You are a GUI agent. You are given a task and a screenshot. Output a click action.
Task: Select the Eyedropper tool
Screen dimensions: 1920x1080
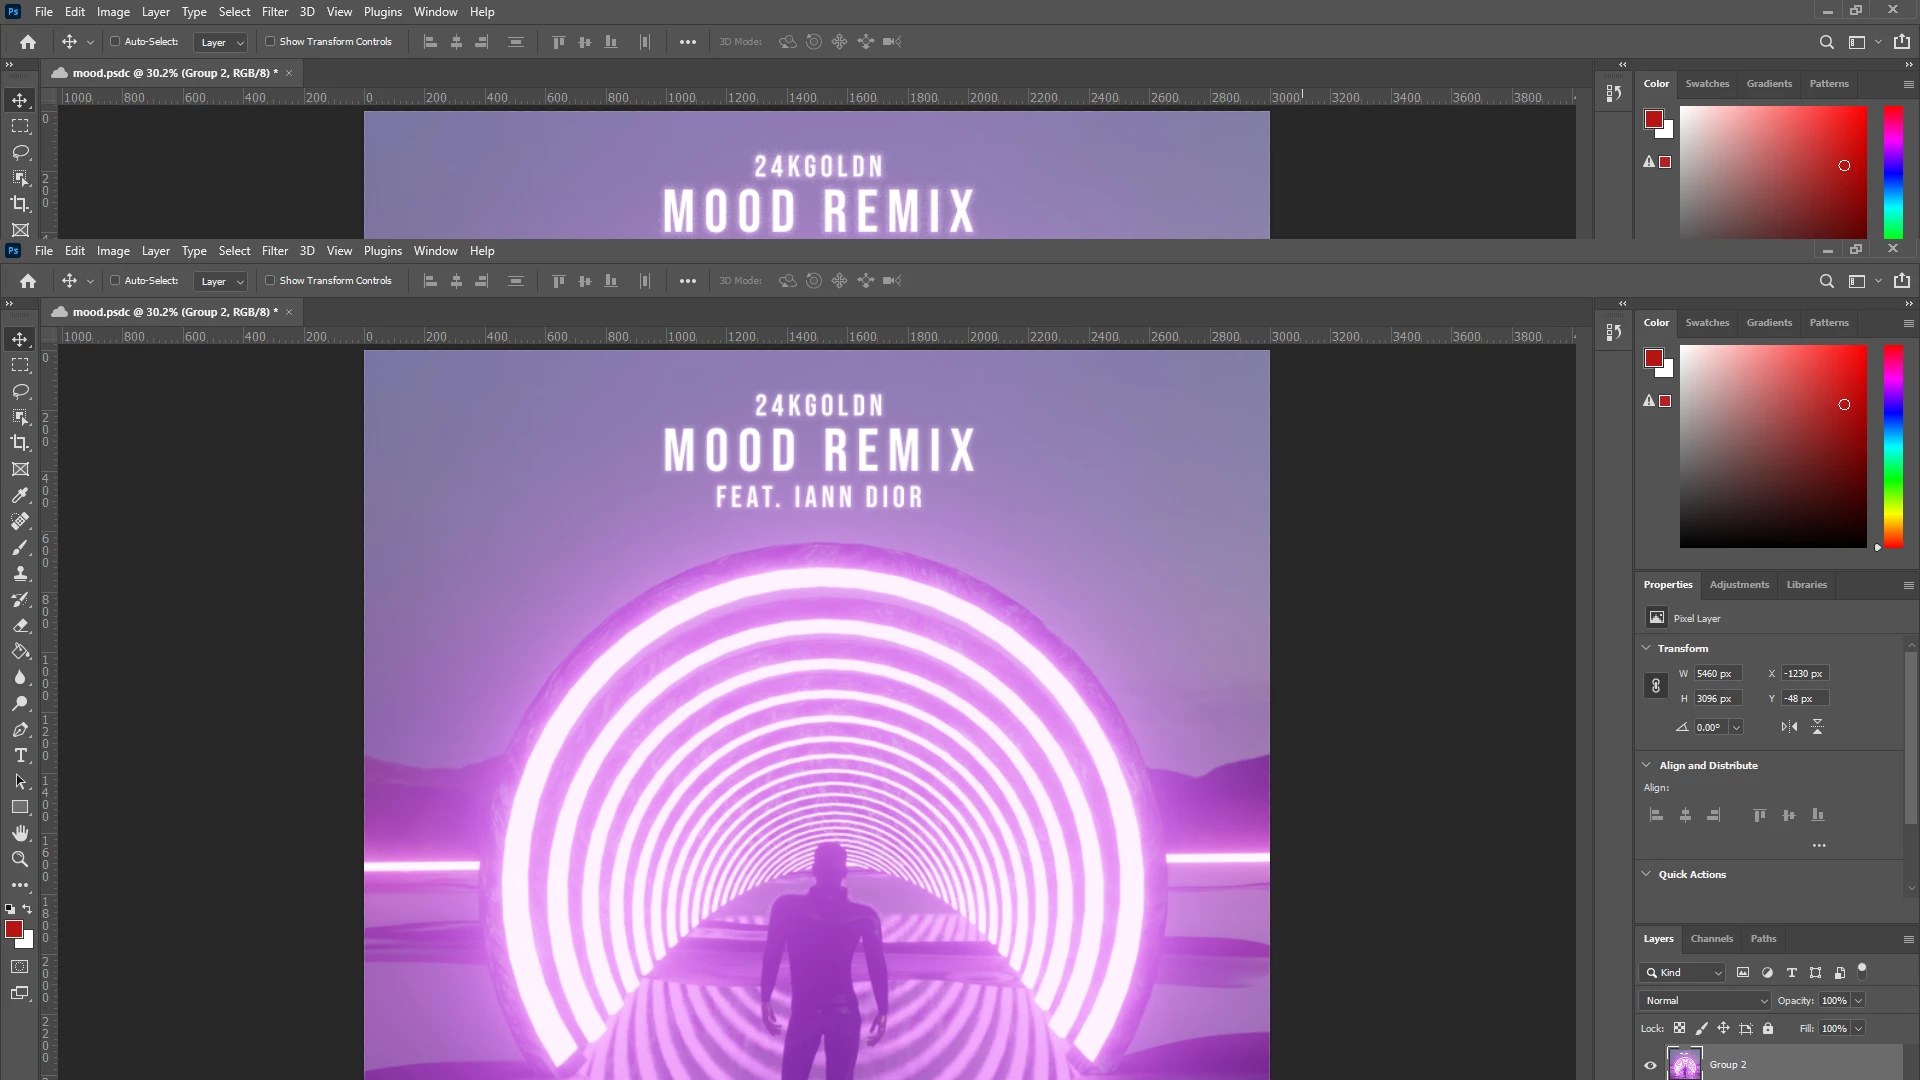(x=20, y=495)
